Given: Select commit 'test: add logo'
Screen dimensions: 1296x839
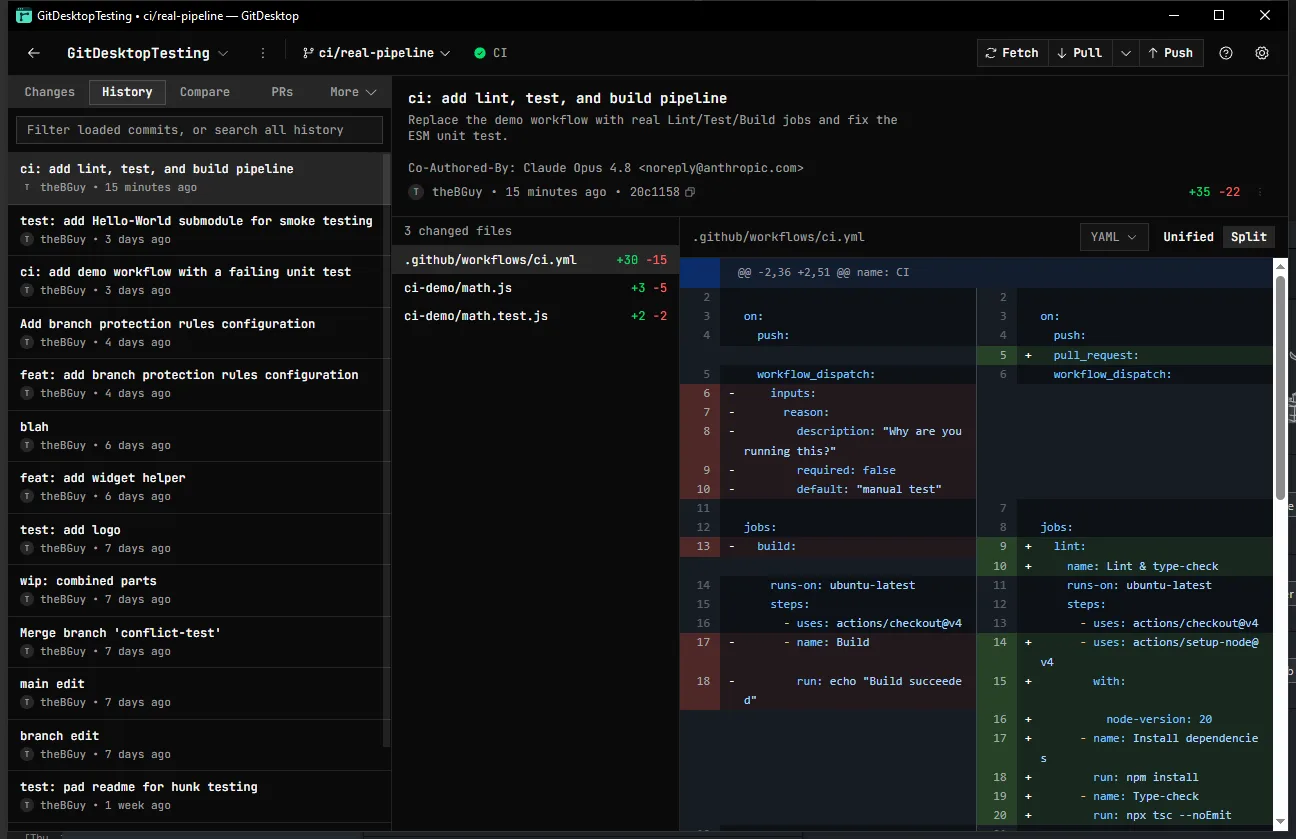Looking at the screenshot, I should pyautogui.click(x=195, y=539).
